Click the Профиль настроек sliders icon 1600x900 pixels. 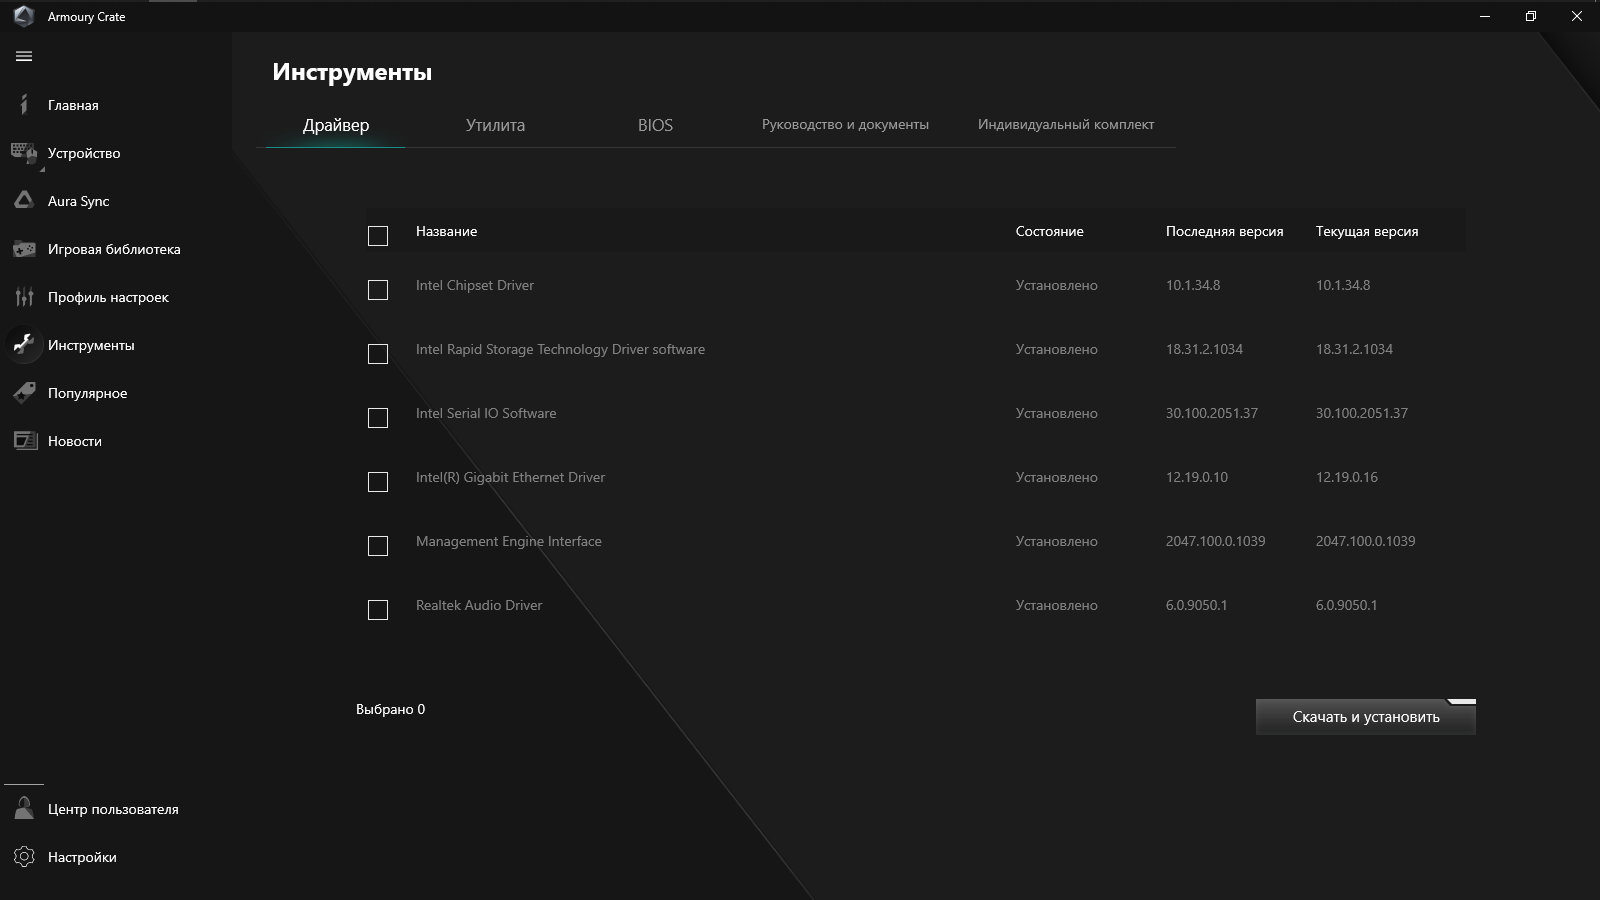pyautogui.click(x=24, y=297)
